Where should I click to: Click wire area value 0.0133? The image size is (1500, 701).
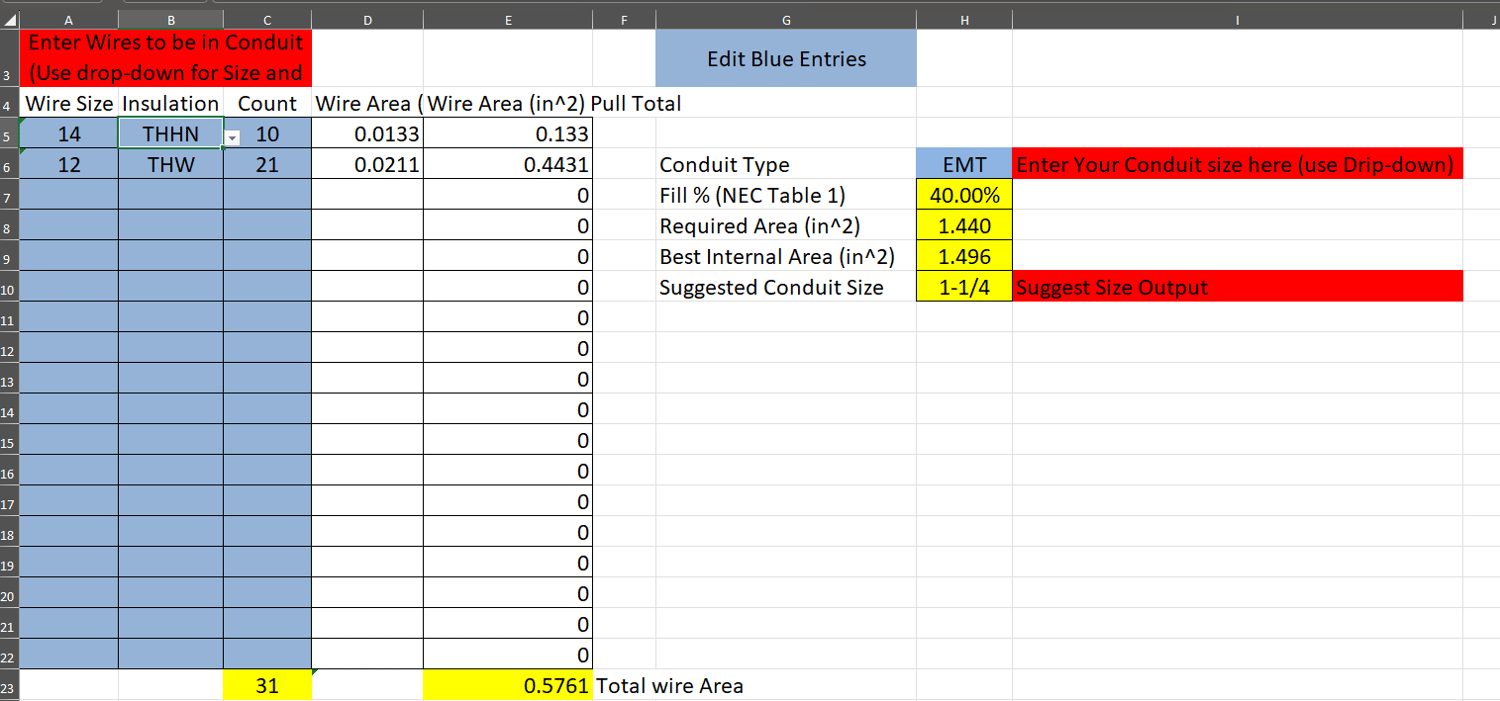point(367,134)
